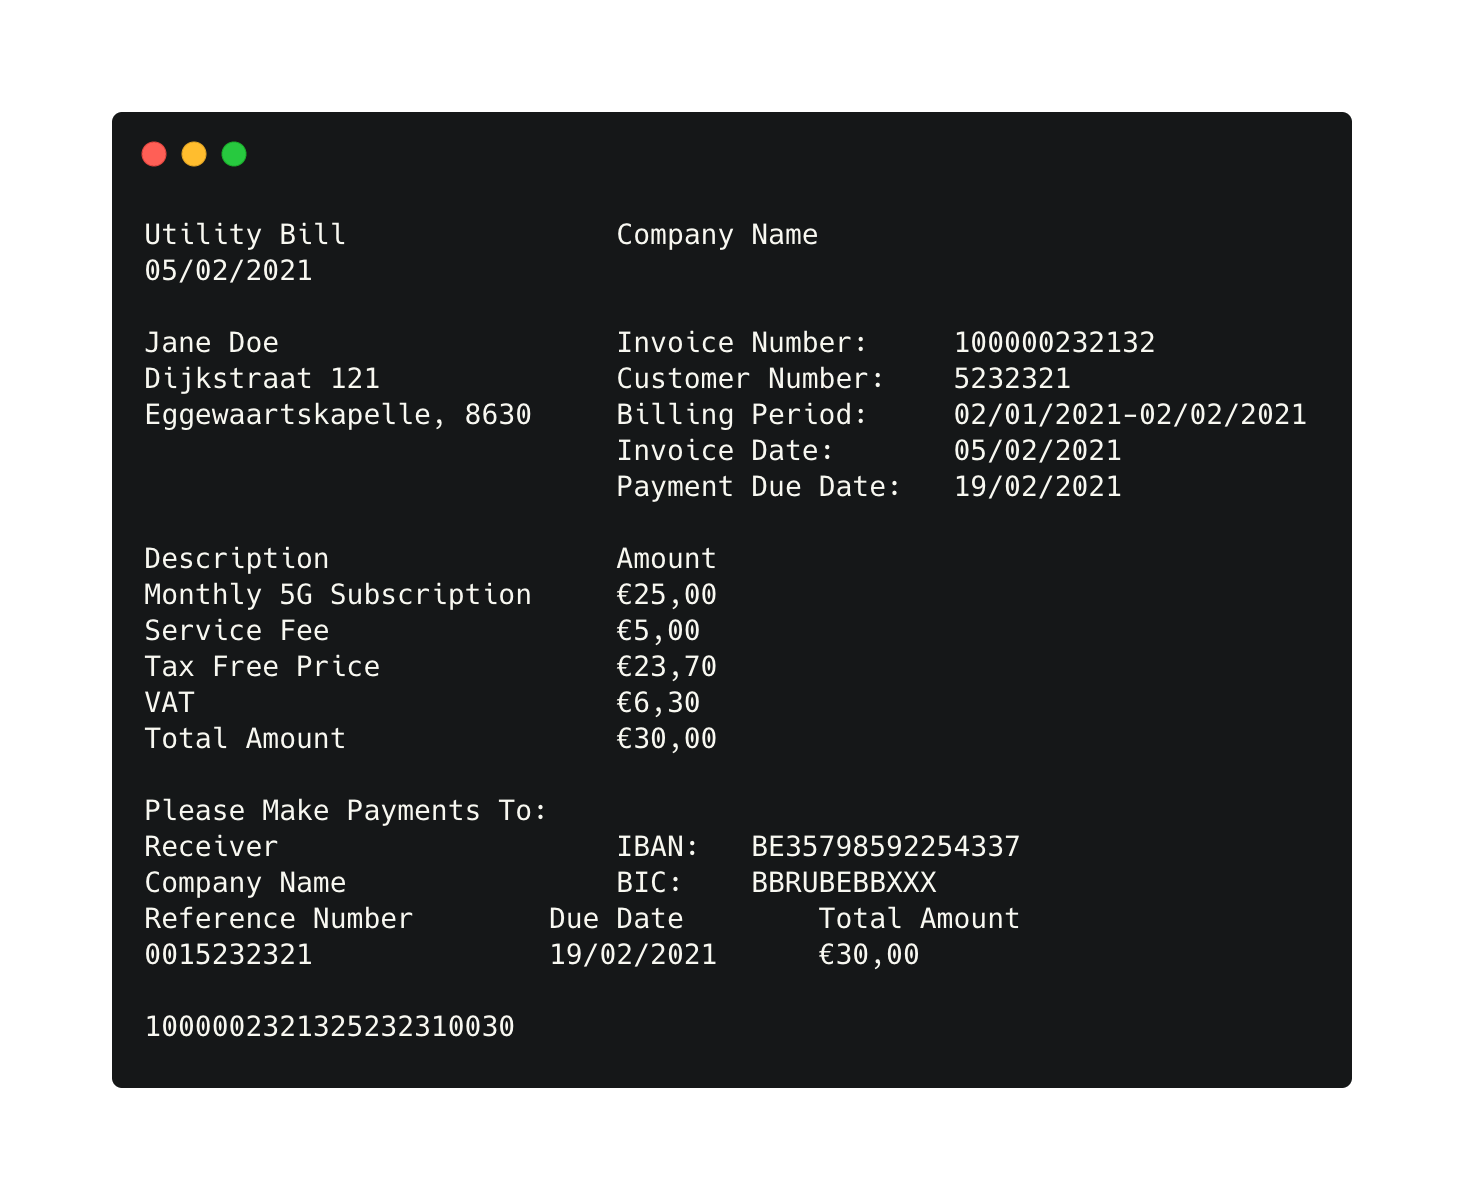Click the "Tax Free Price" row label

[x=262, y=666]
